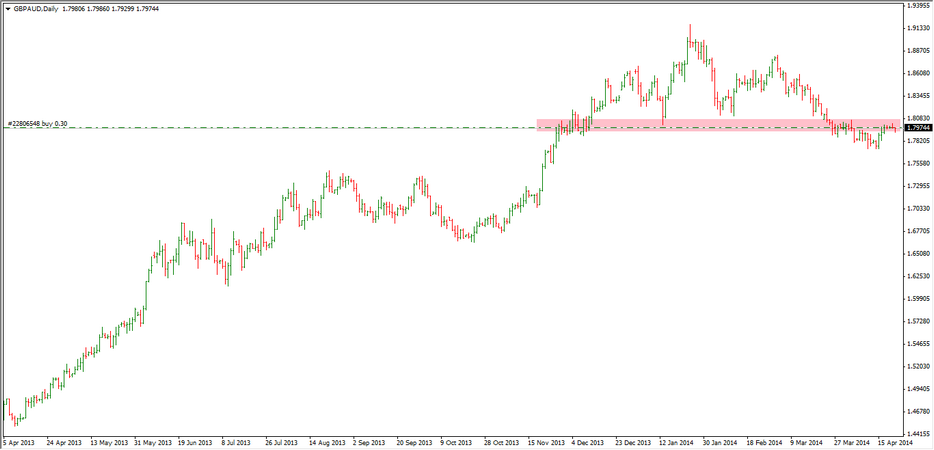Click the 1.44155 price axis label
934x450 pixels.
pyautogui.click(x=918, y=433)
